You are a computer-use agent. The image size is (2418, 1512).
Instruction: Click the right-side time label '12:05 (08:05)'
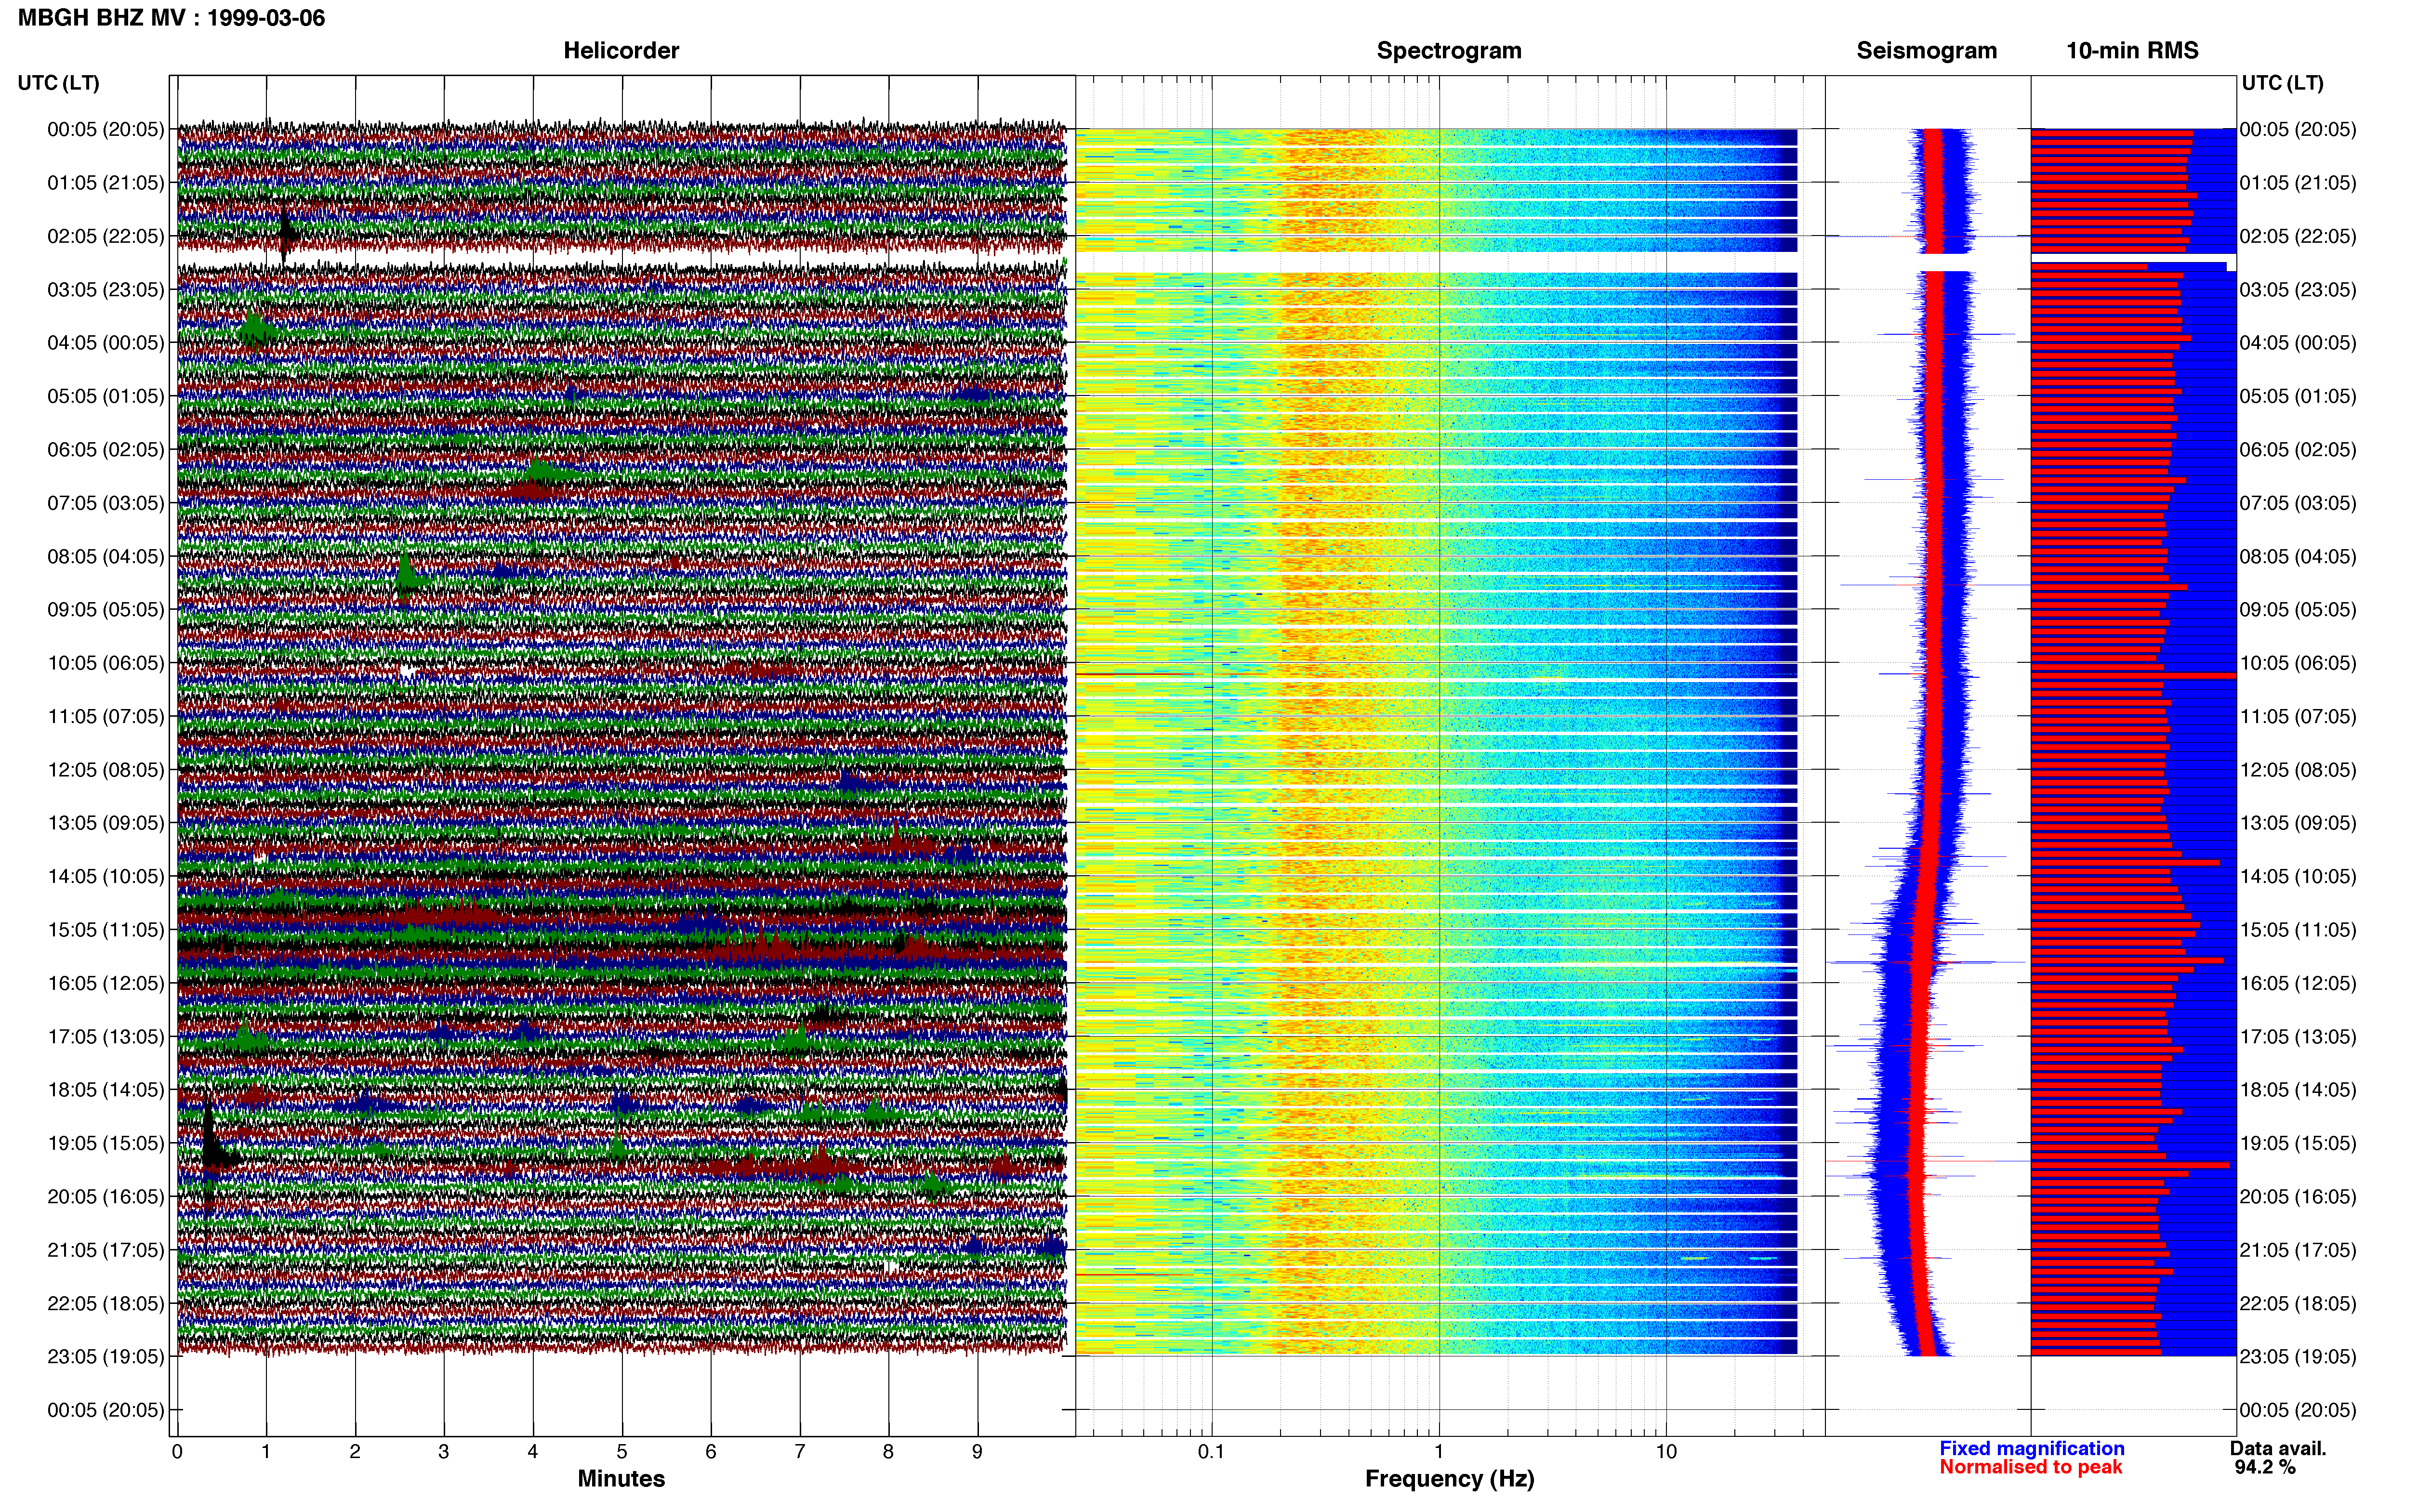2298,770
